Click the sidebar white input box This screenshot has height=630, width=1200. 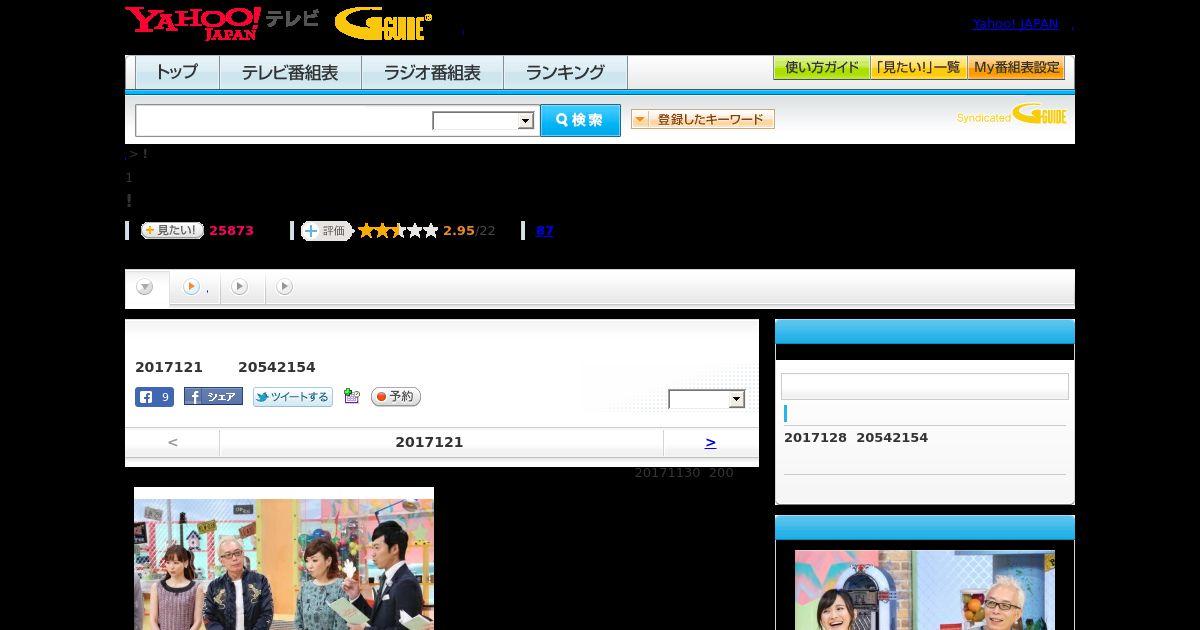click(x=925, y=387)
